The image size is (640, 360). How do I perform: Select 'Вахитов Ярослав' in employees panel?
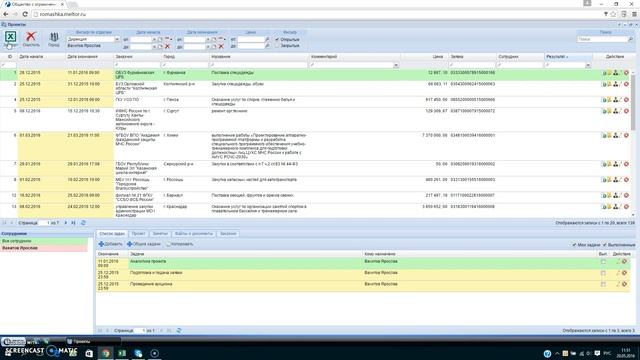point(44,248)
